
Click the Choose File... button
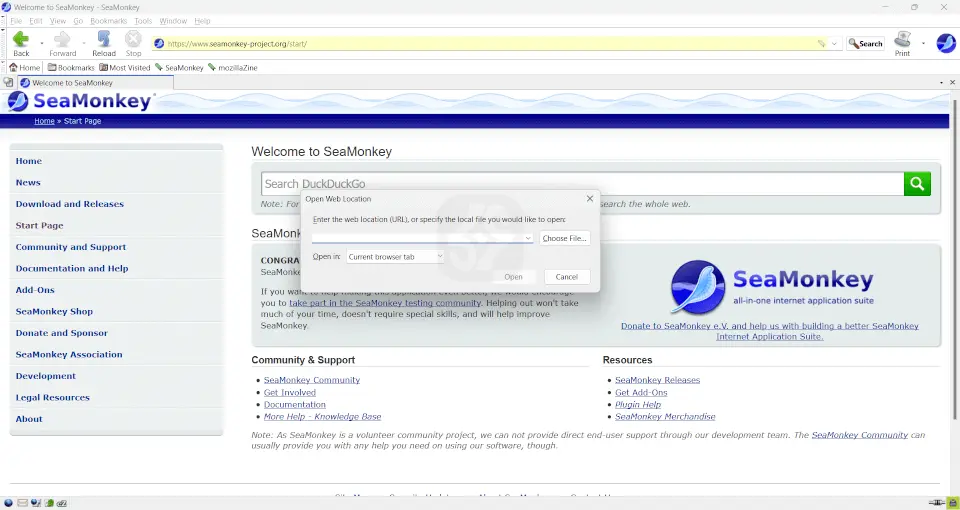[x=564, y=238]
